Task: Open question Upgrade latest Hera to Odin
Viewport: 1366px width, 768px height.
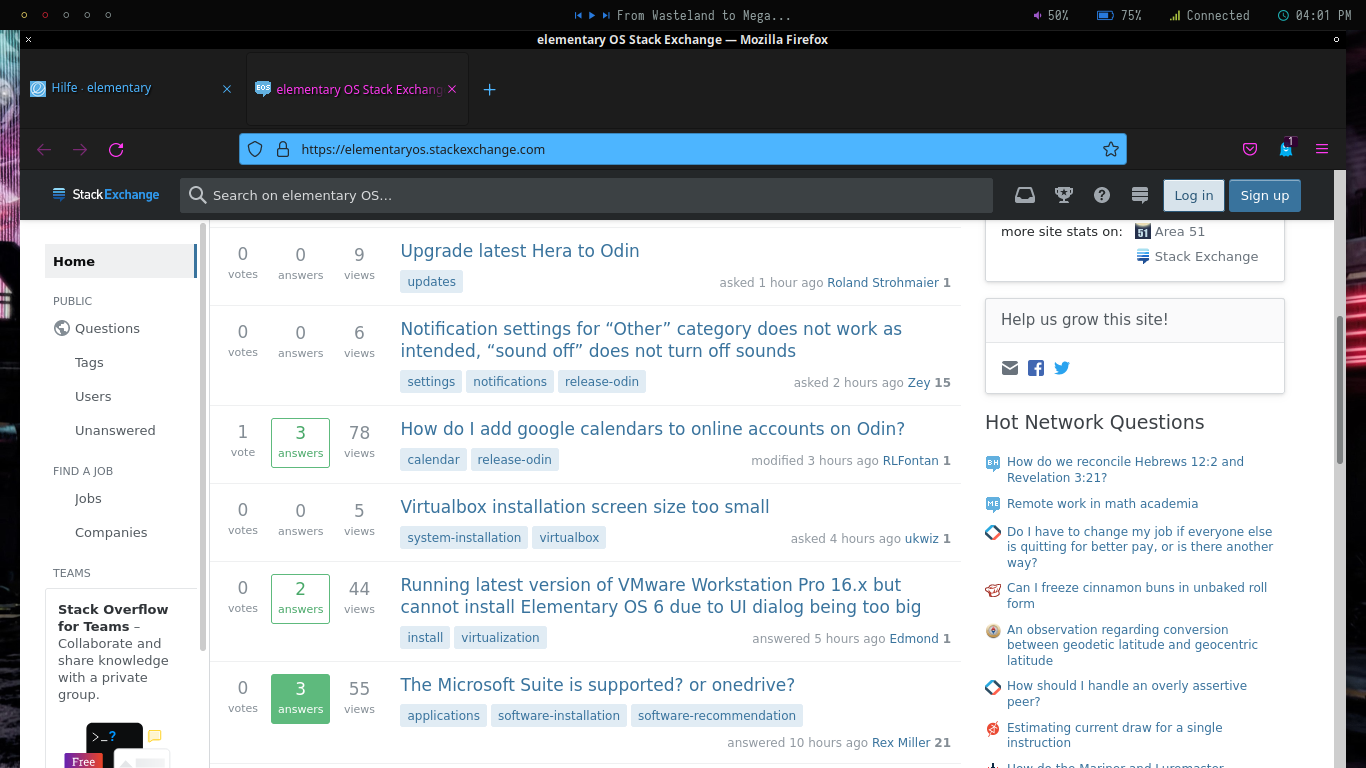Action: coord(520,251)
